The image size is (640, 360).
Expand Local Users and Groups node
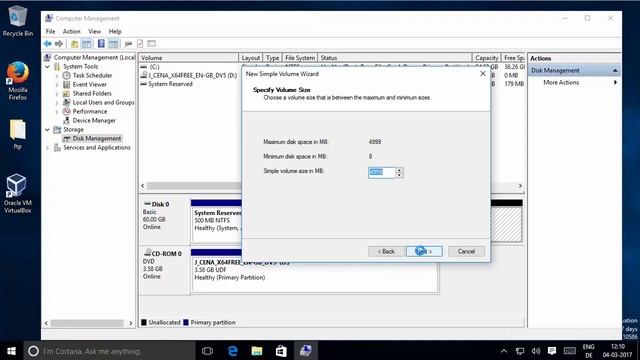(x=57, y=102)
